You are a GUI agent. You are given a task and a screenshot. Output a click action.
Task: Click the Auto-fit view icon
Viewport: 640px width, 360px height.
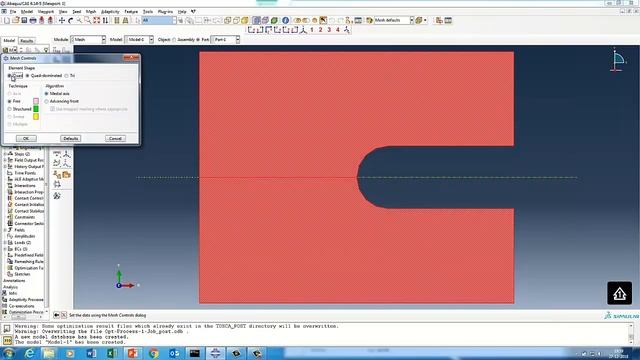click(96, 20)
